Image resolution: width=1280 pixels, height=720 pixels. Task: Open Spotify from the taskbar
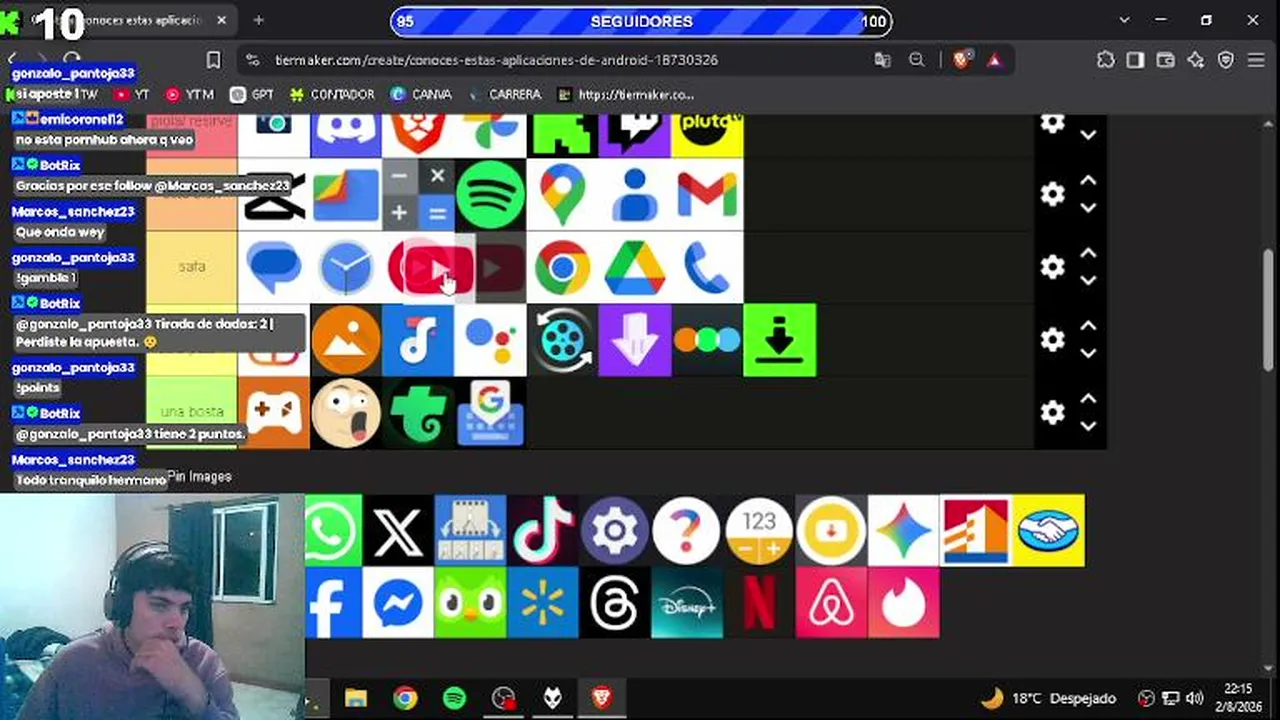[454, 698]
